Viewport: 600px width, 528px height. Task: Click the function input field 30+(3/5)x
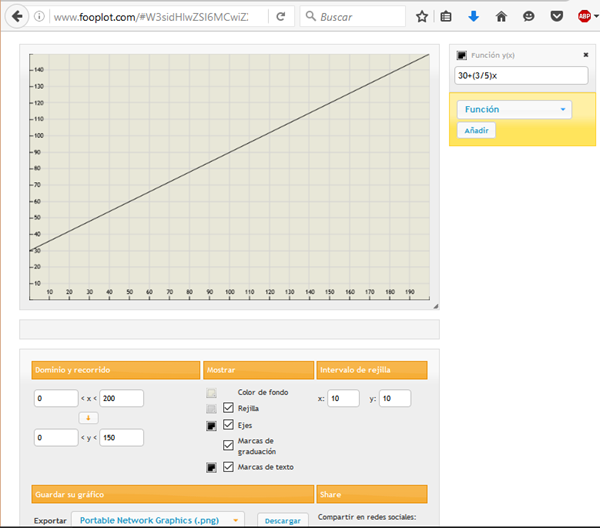[x=522, y=75]
